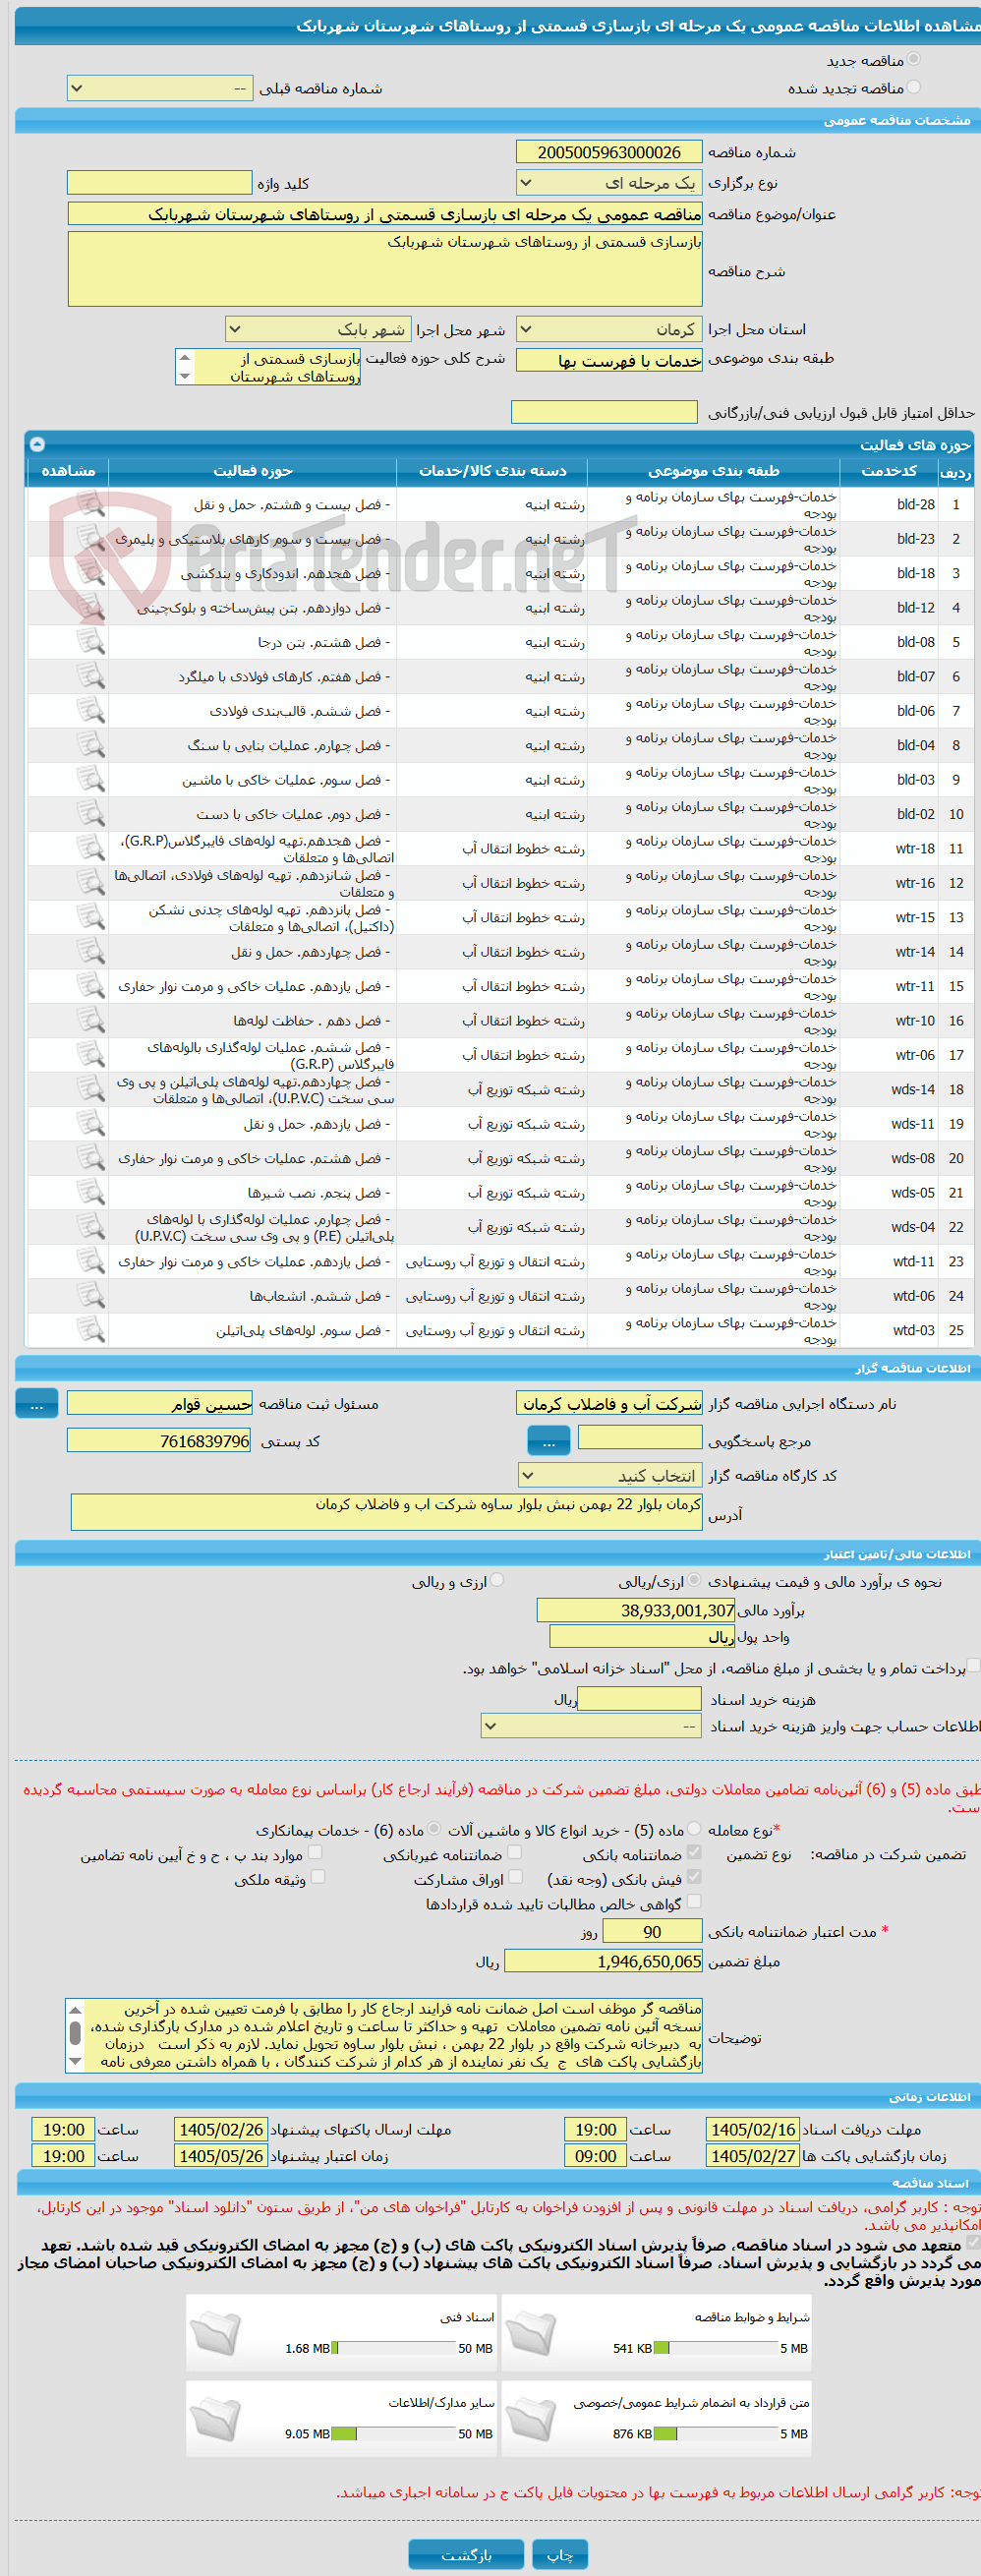This screenshot has width=981, height=2576.
Task: Click the حوزه فعالیت column header
Action: [252, 471]
